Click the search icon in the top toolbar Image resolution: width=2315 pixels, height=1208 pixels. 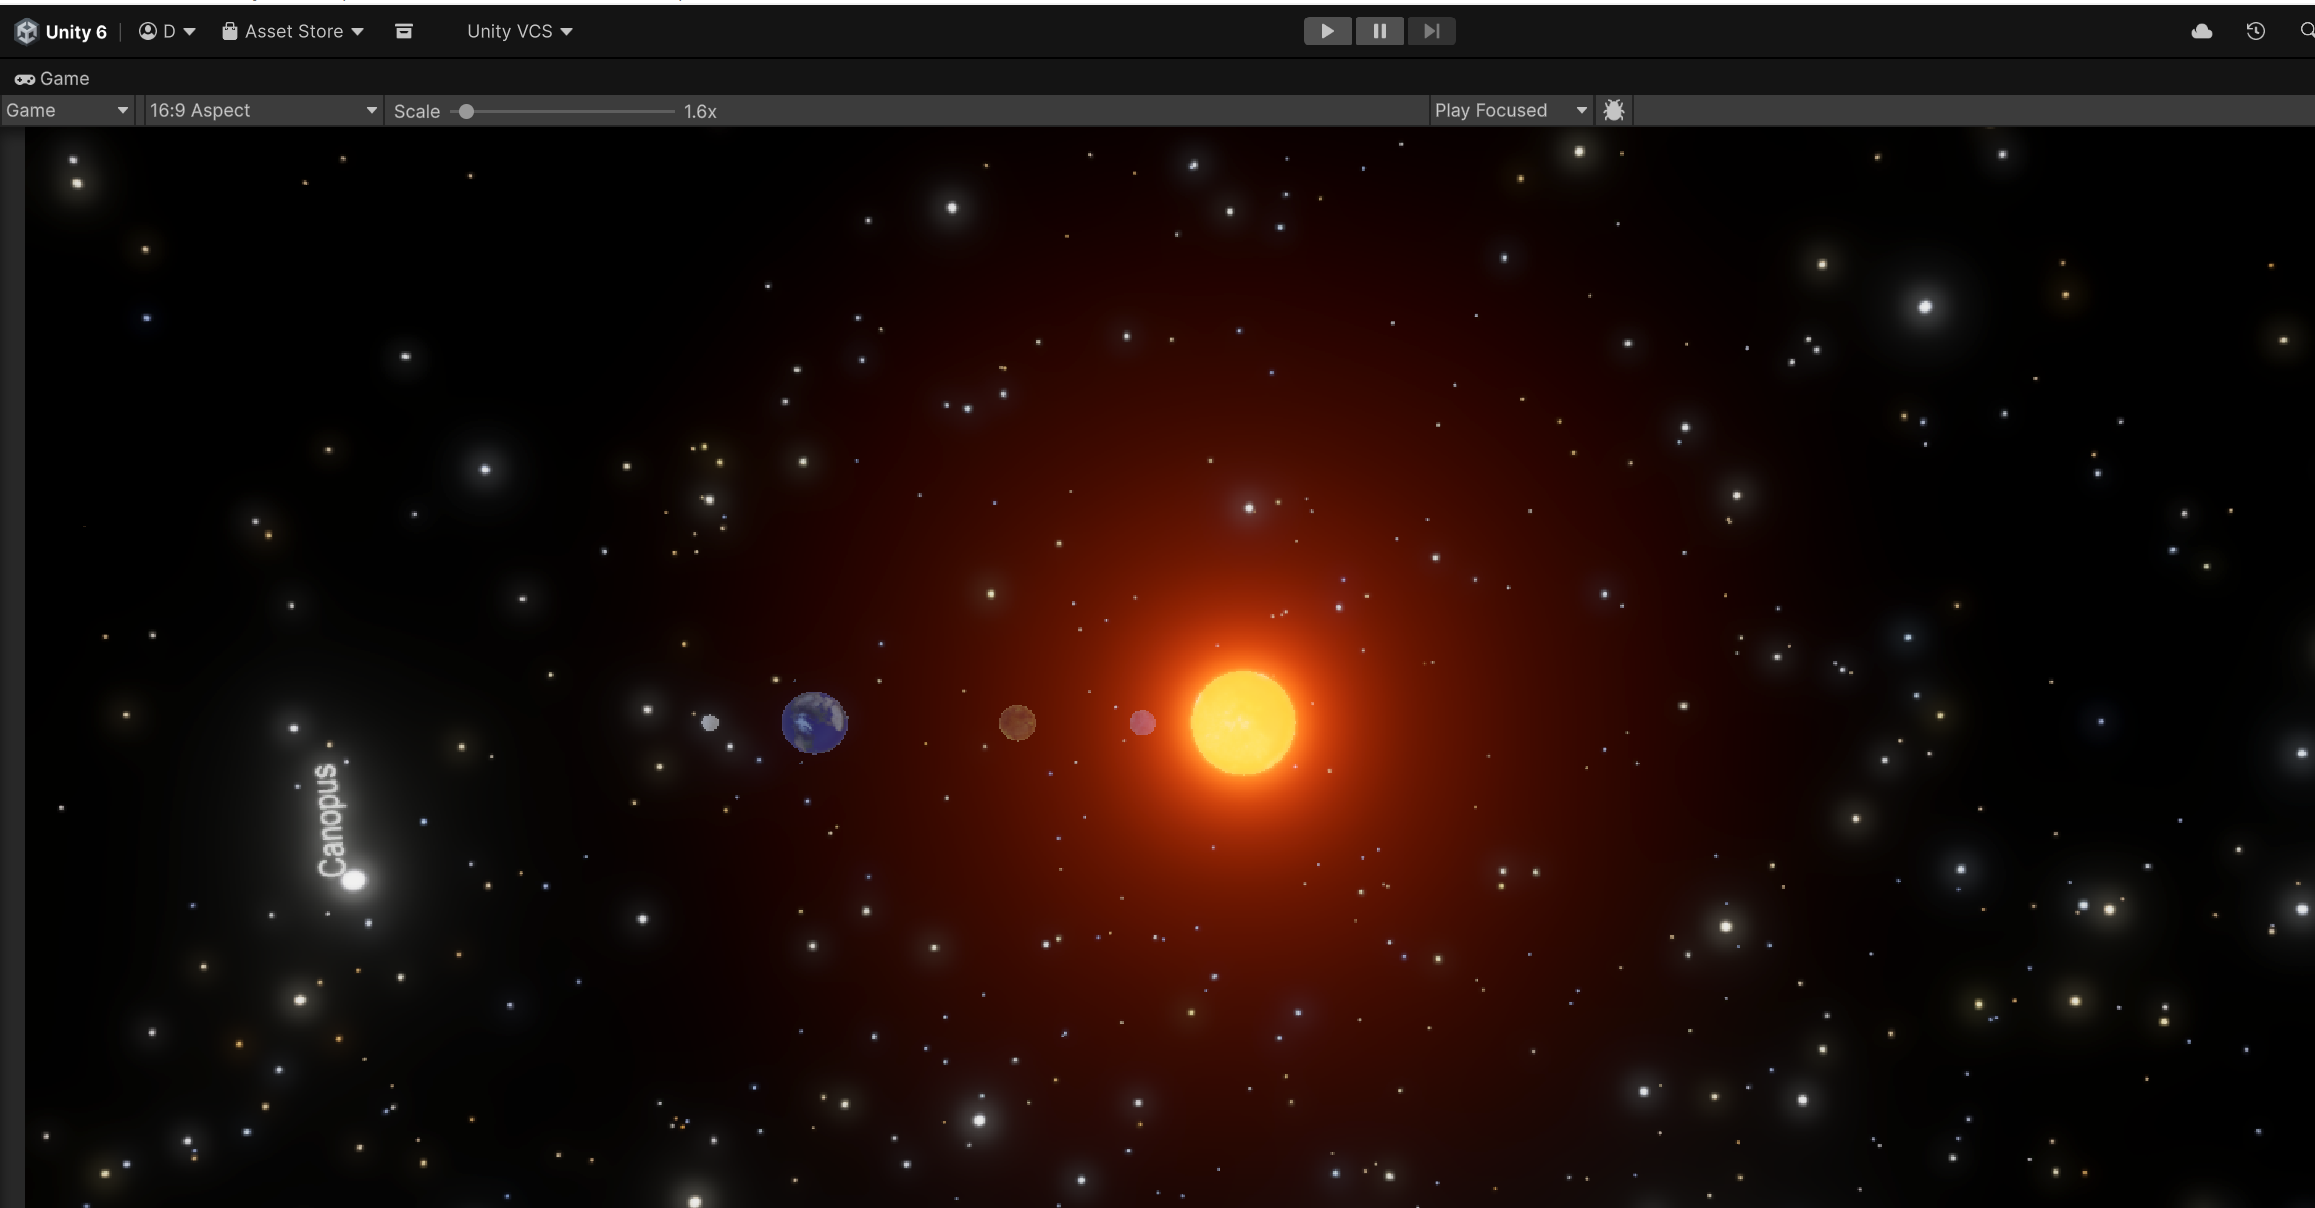point(2306,31)
